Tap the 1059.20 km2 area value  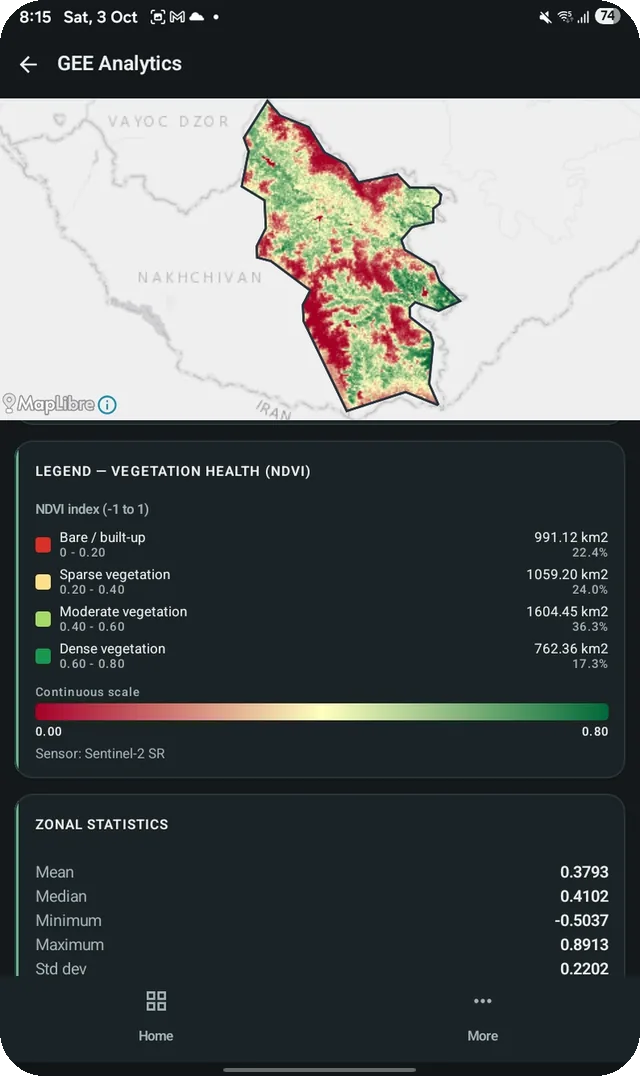[567, 574]
